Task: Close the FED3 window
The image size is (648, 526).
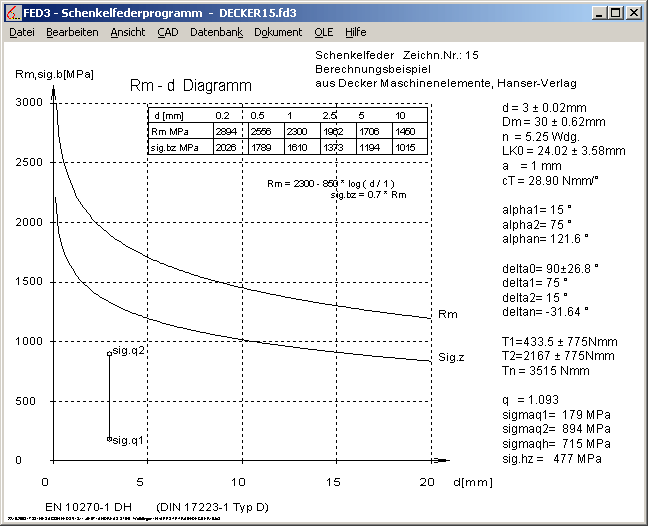Action: coord(633,13)
